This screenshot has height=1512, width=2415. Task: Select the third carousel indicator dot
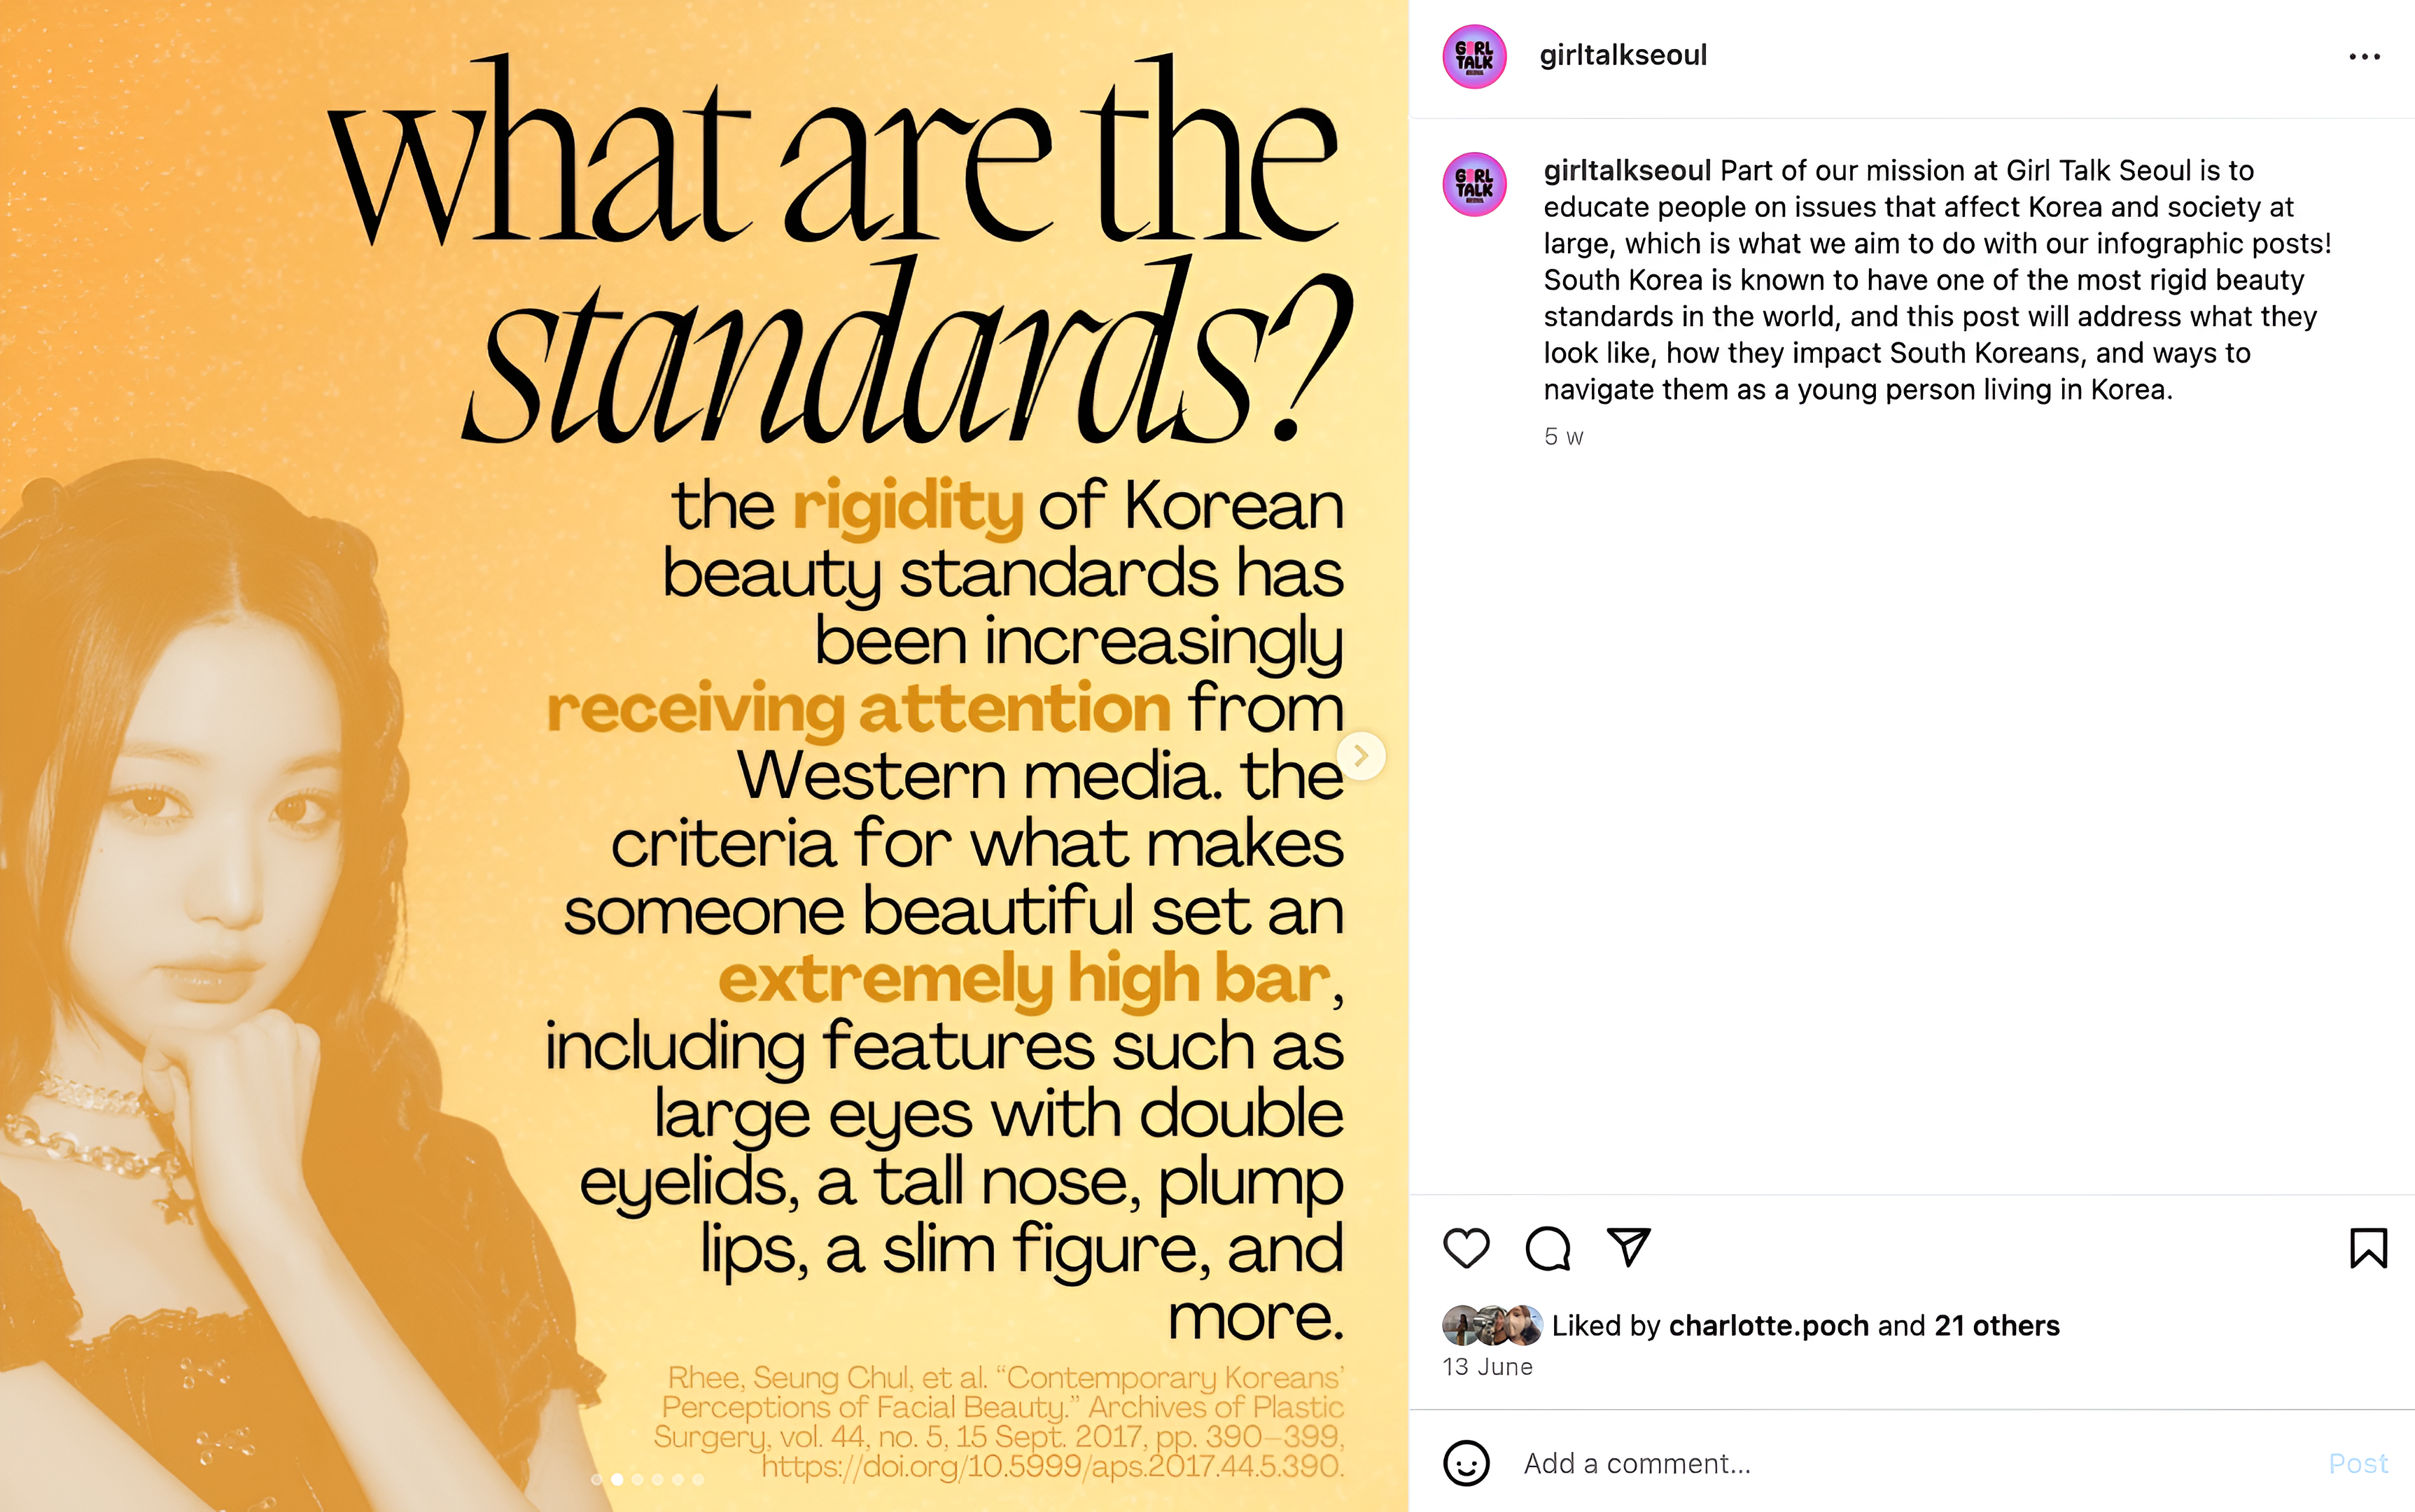point(638,1479)
